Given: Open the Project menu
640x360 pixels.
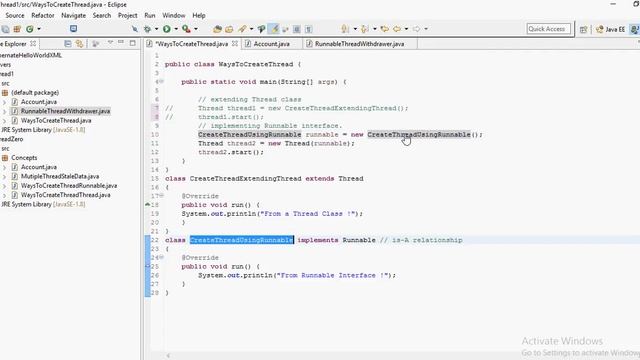Looking at the screenshot, I should [x=128, y=16].
